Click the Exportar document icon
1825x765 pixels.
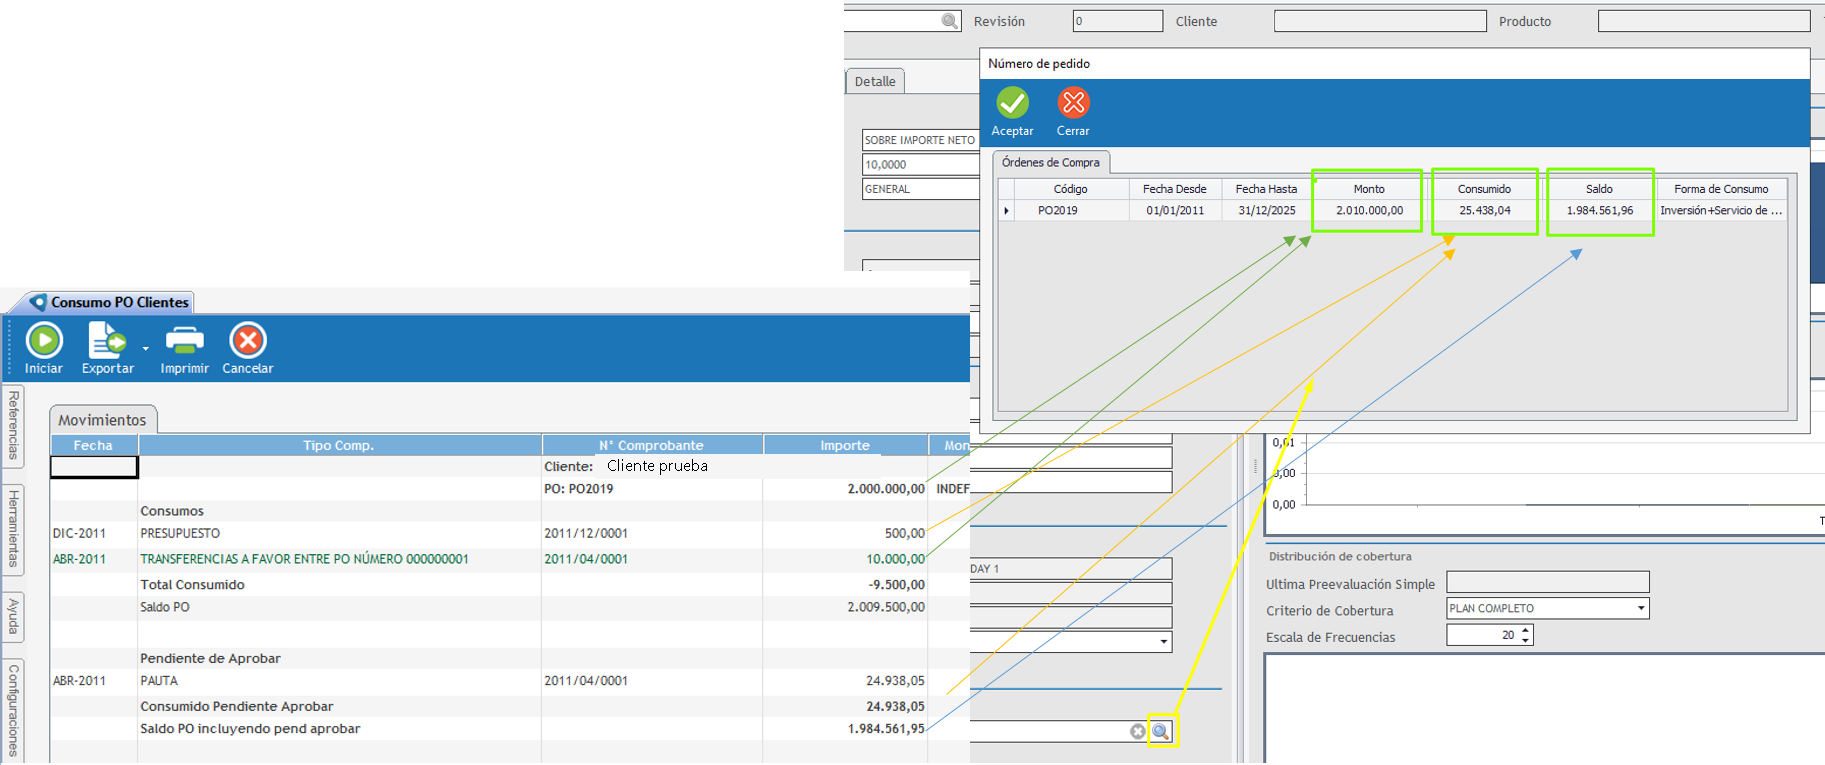106,341
